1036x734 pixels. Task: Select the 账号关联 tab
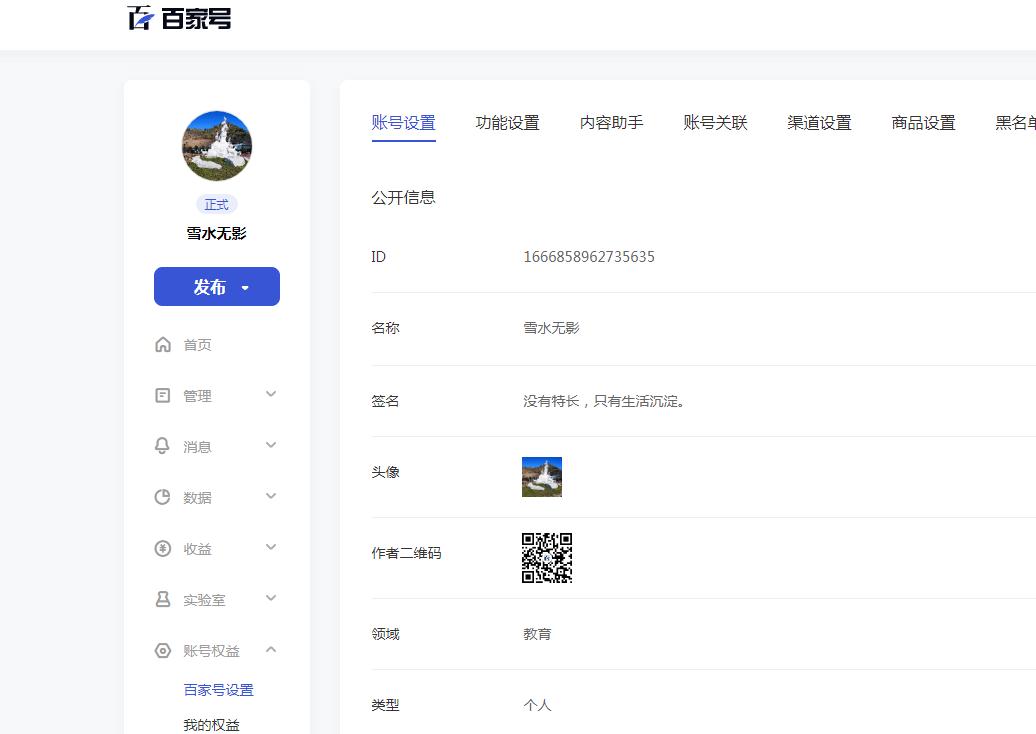[715, 123]
